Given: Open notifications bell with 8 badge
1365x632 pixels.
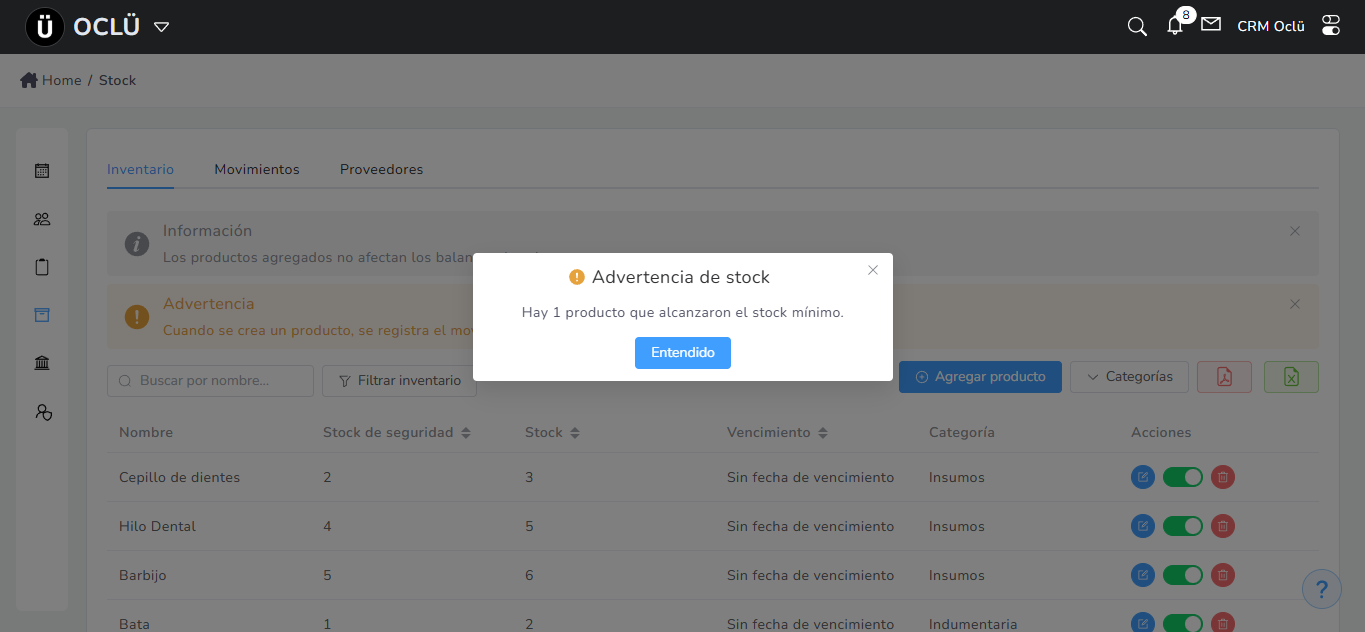Looking at the screenshot, I should coord(1175,26).
